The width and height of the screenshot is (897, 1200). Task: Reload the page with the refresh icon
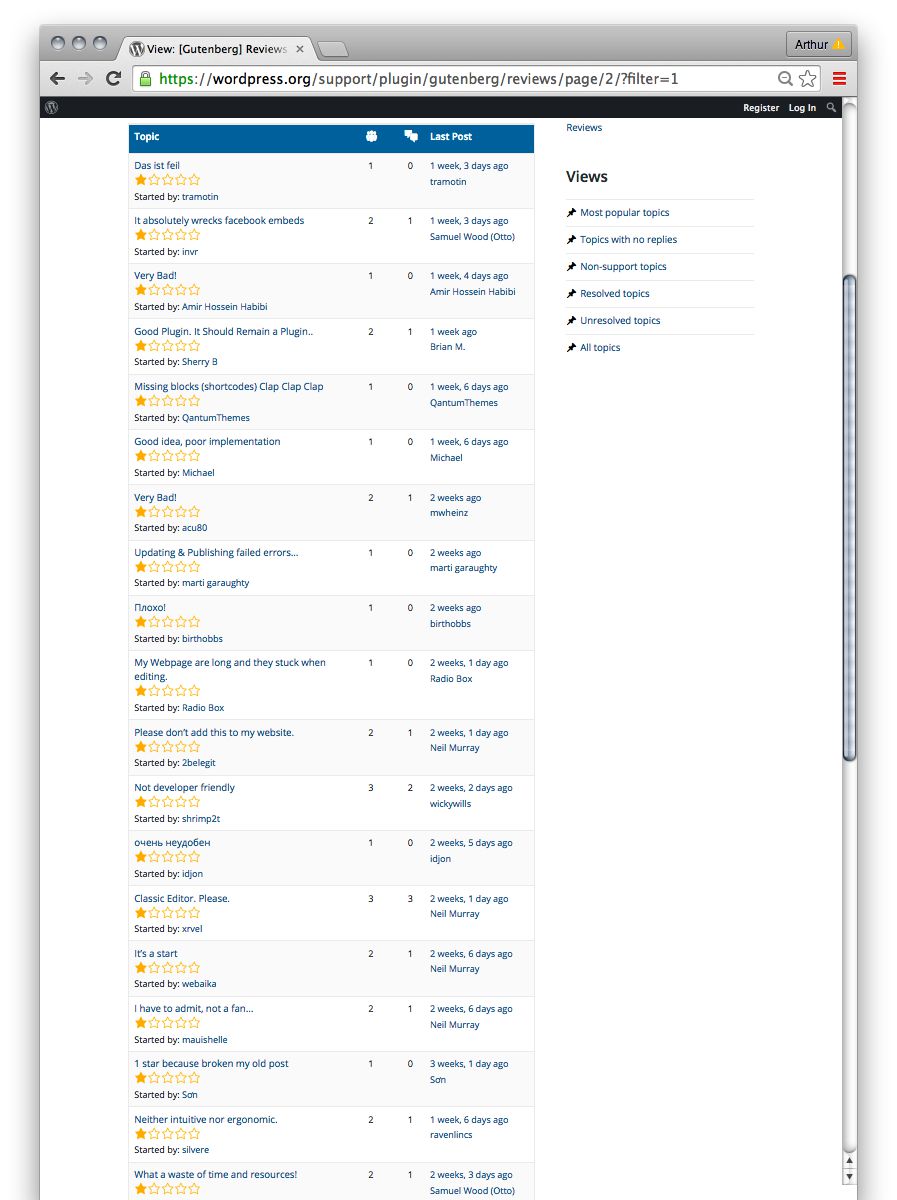(113, 78)
